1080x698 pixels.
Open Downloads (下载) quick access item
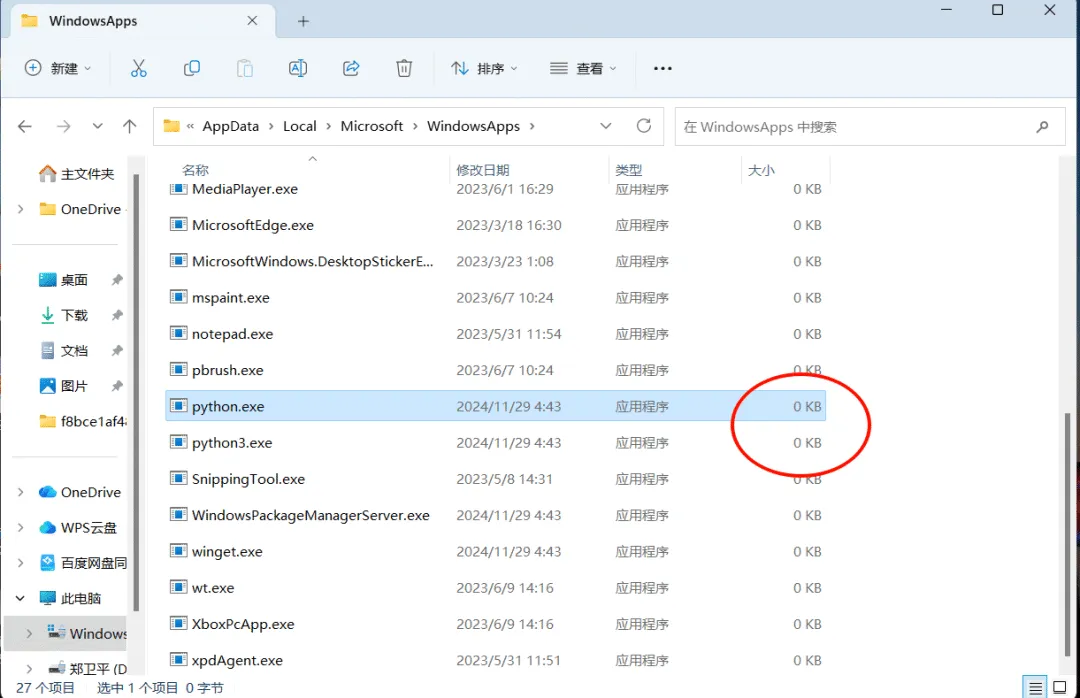point(63,315)
